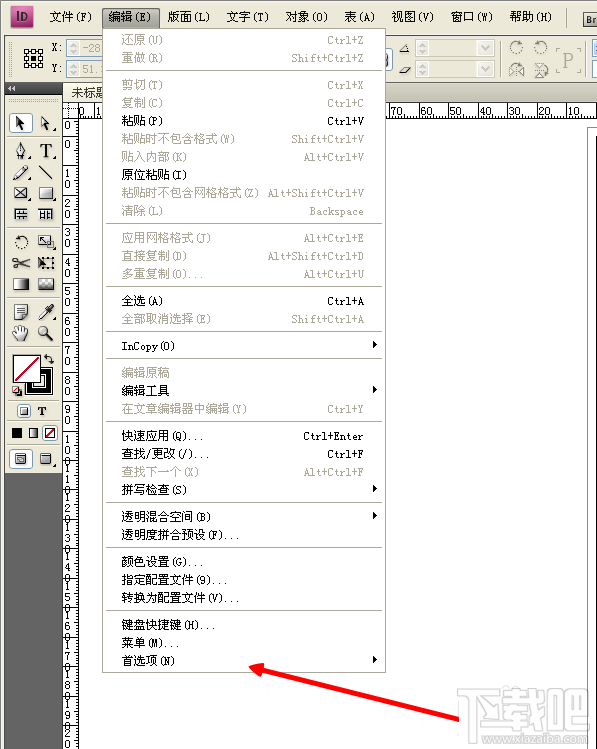Image resolution: width=597 pixels, height=749 pixels.
Task: Open the 文件(F) menu
Action: (x=71, y=17)
